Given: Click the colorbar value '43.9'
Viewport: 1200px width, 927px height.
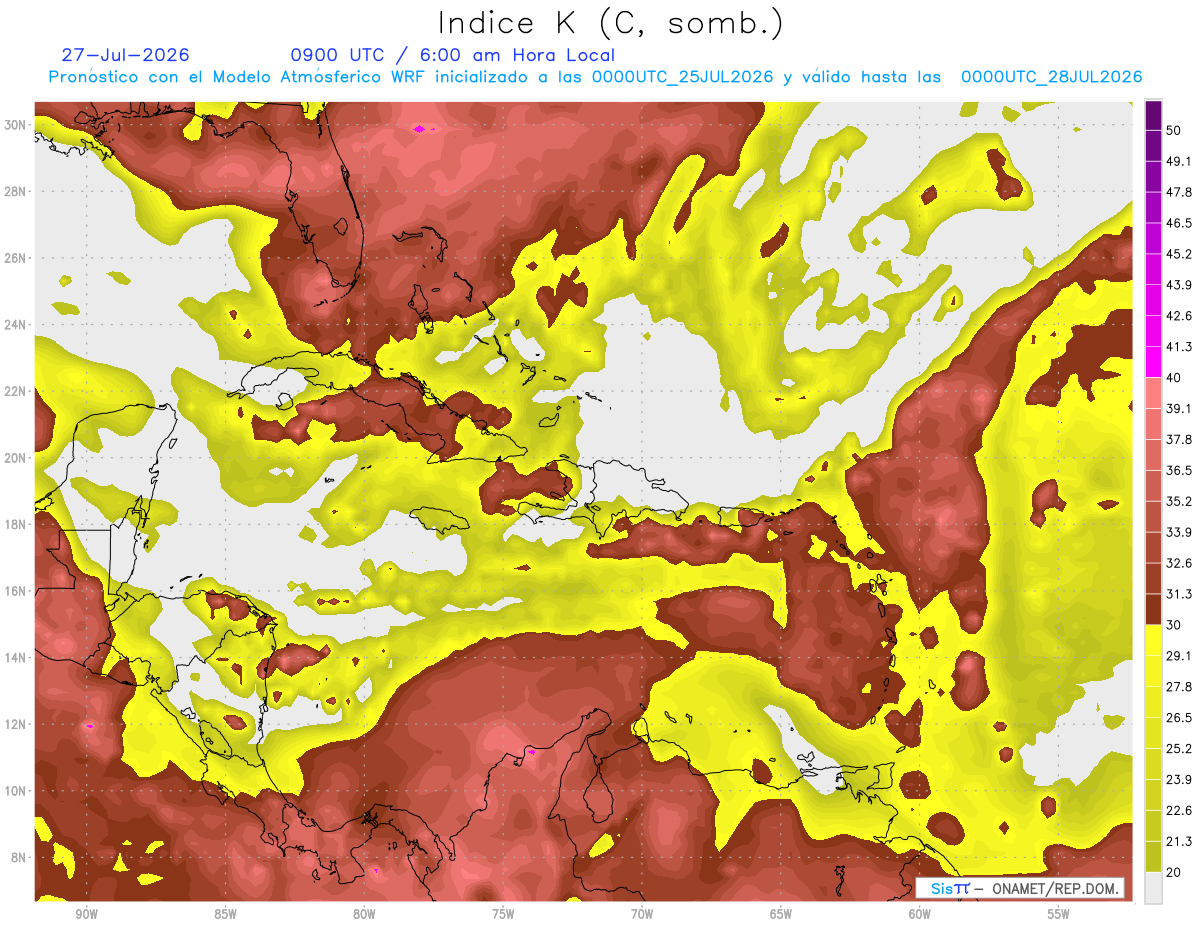Looking at the screenshot, I should 1178,285.
